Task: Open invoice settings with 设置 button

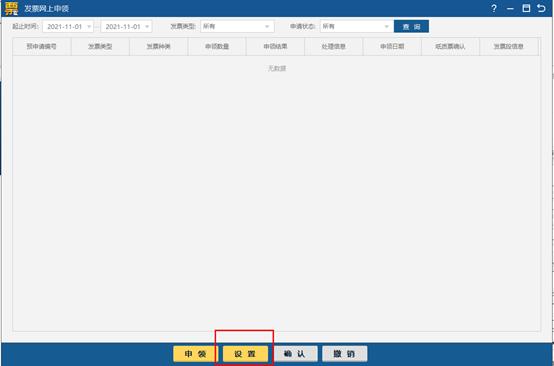Action: [x=245, y=354]
